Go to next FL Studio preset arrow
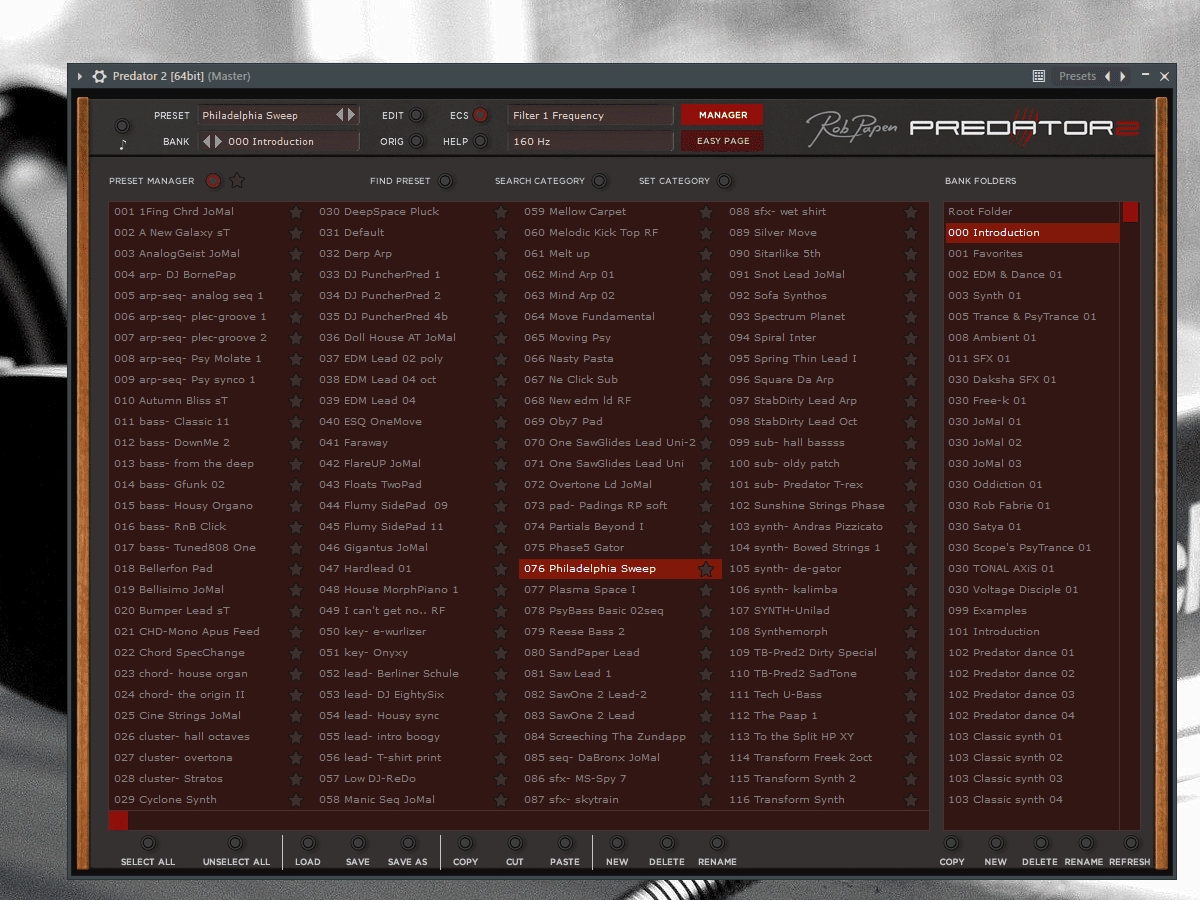 [x=1123, y=76]
